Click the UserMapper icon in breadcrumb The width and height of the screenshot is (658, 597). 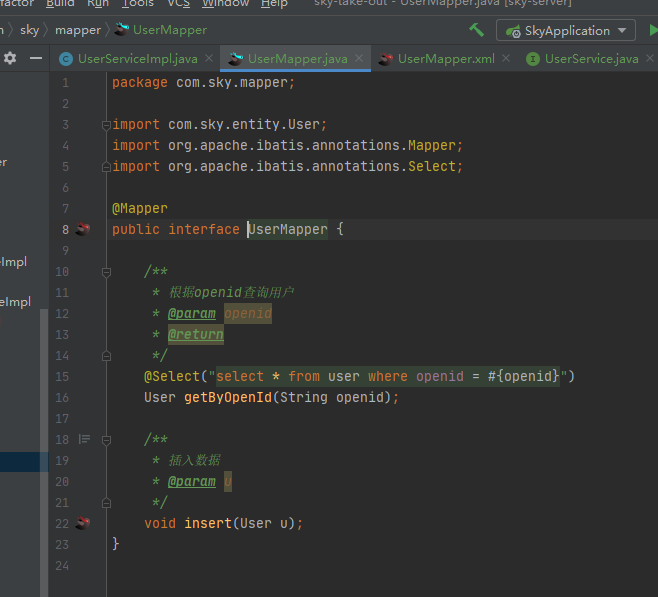pos(121,30)
